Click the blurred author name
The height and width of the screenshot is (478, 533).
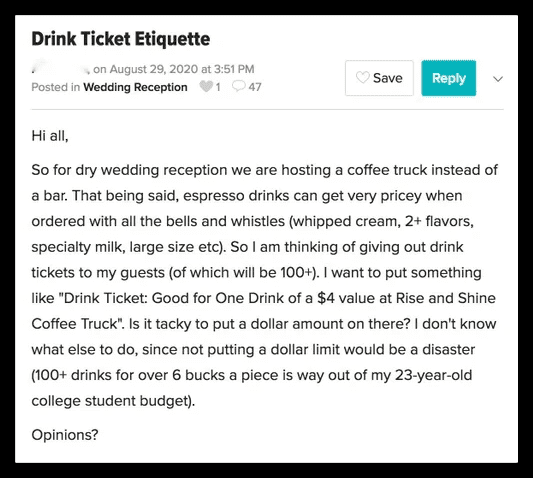[x=61, y=69]
